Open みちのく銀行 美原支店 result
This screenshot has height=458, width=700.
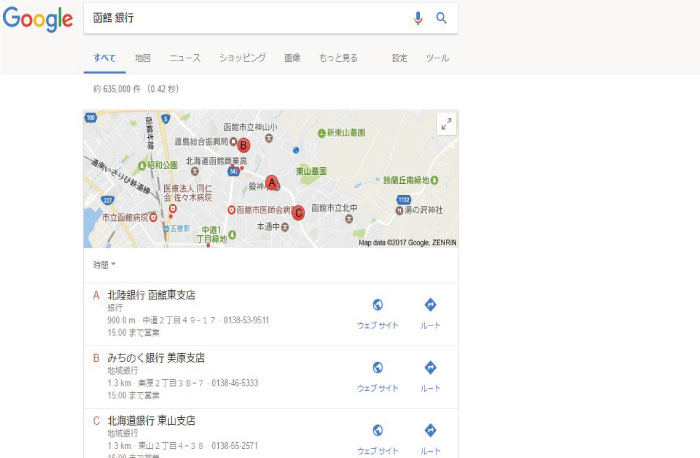point(156,358)
